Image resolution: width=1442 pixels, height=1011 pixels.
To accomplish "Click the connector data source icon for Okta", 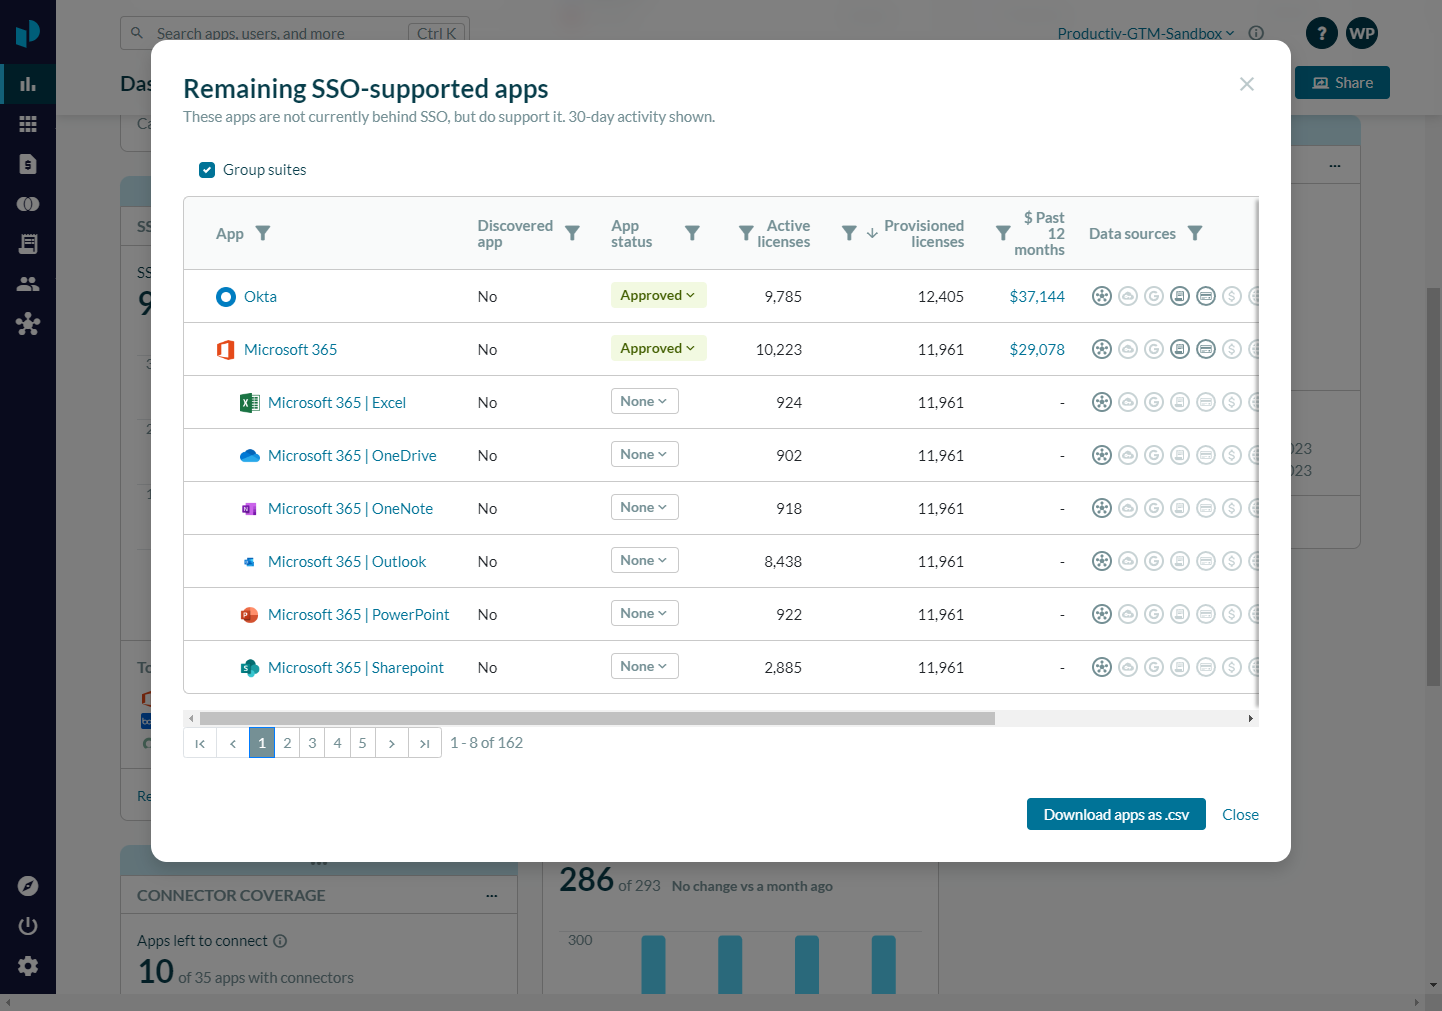I will tap(1102, 296).
